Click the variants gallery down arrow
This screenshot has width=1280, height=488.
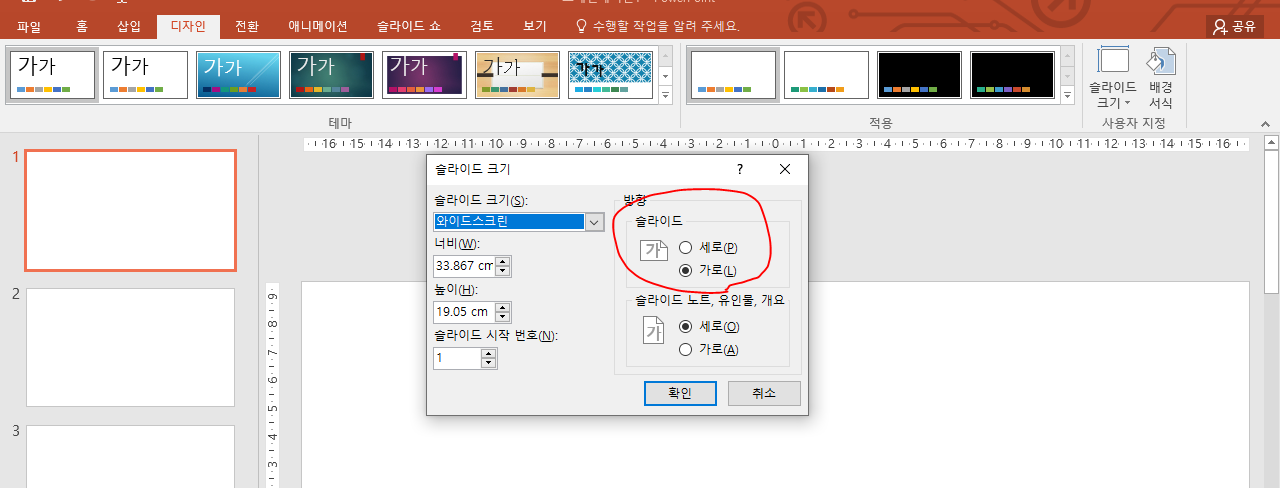tap(1068, 76)
